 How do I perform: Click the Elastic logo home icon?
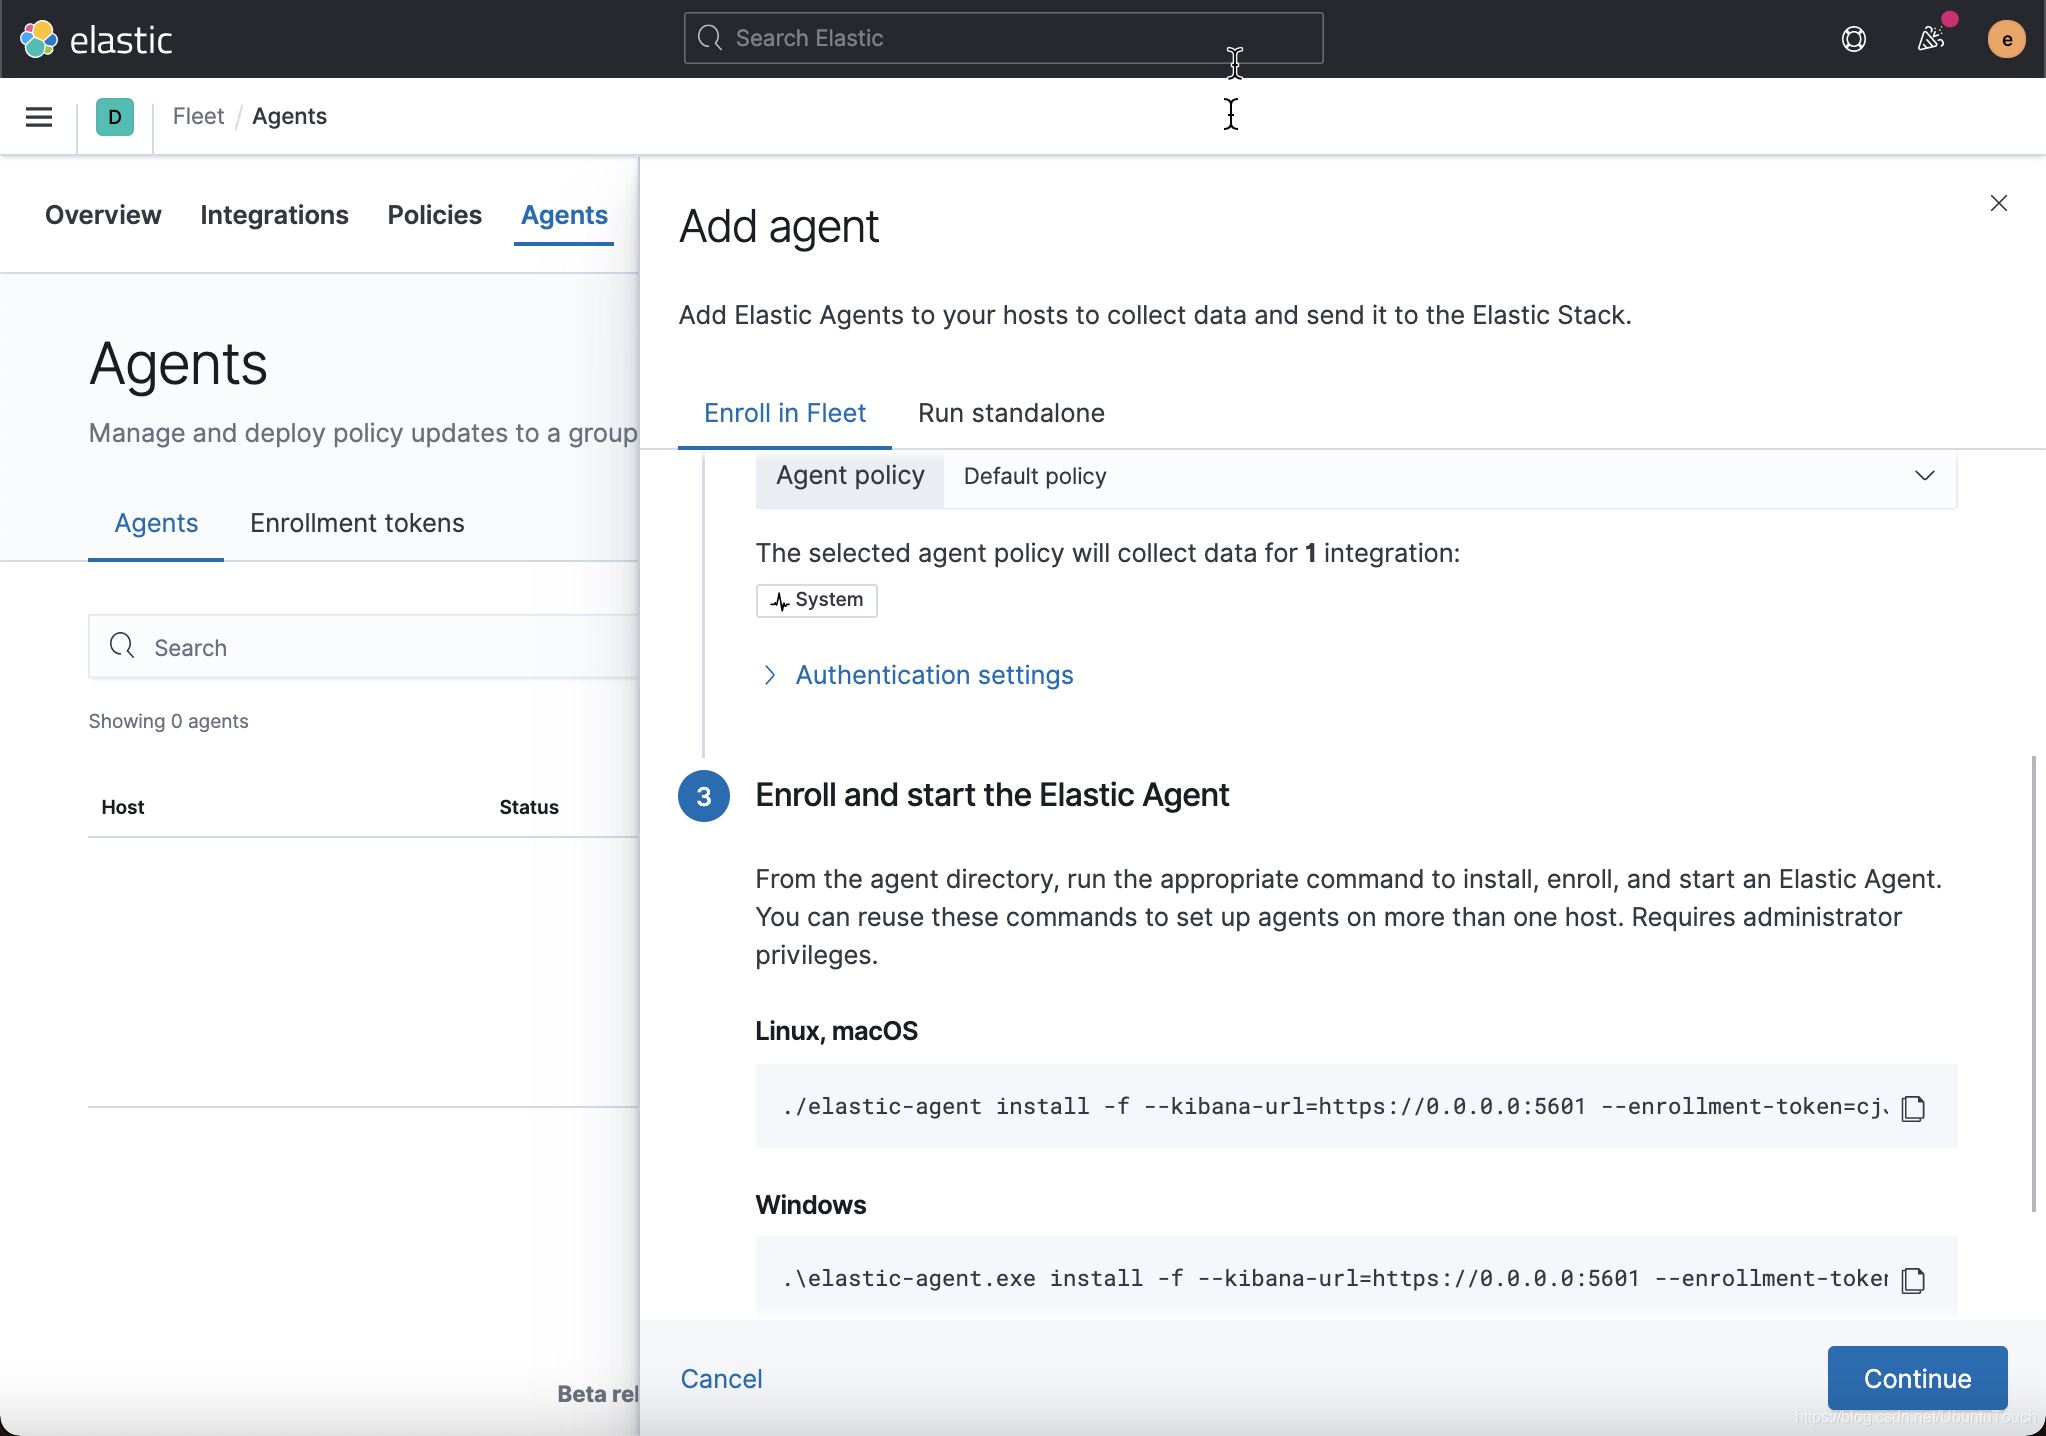coord(40,39)
